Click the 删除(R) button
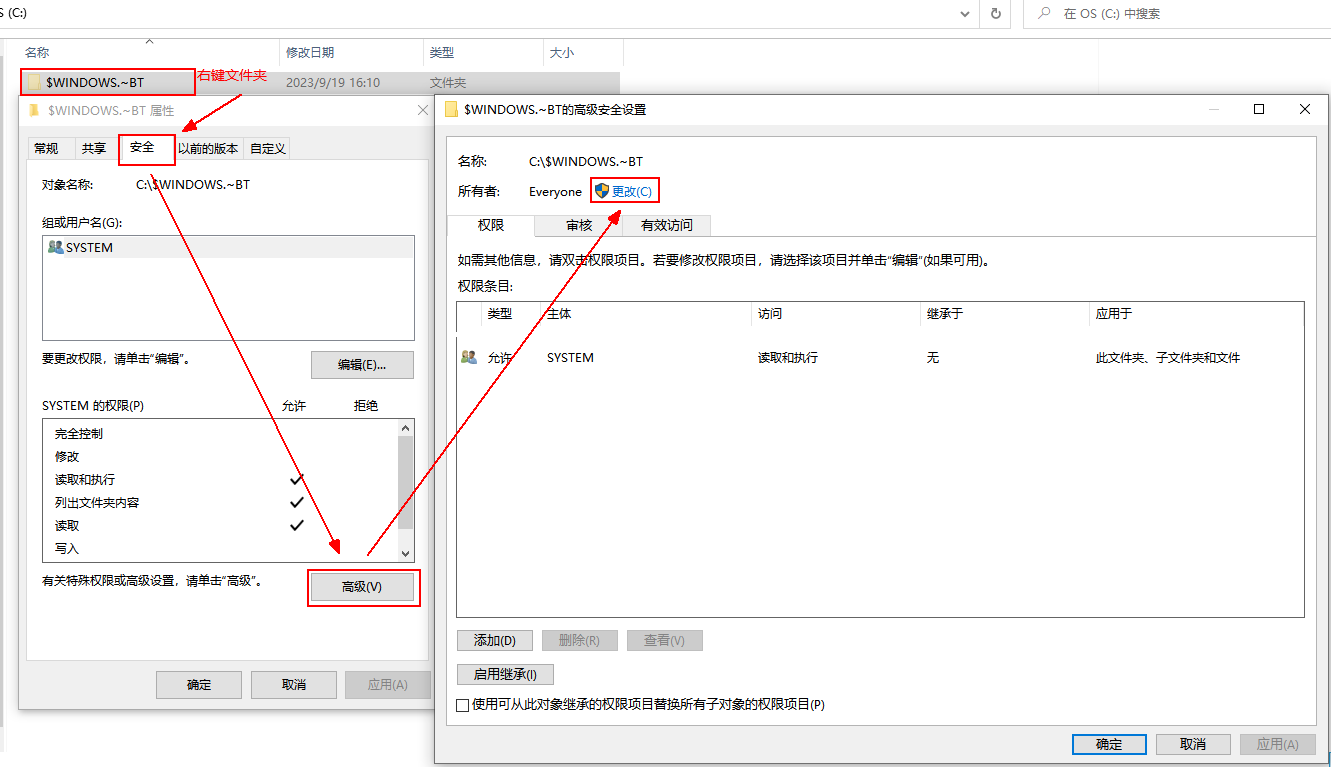The width and height of the screenshot is (1331, 767). point(580,640)
